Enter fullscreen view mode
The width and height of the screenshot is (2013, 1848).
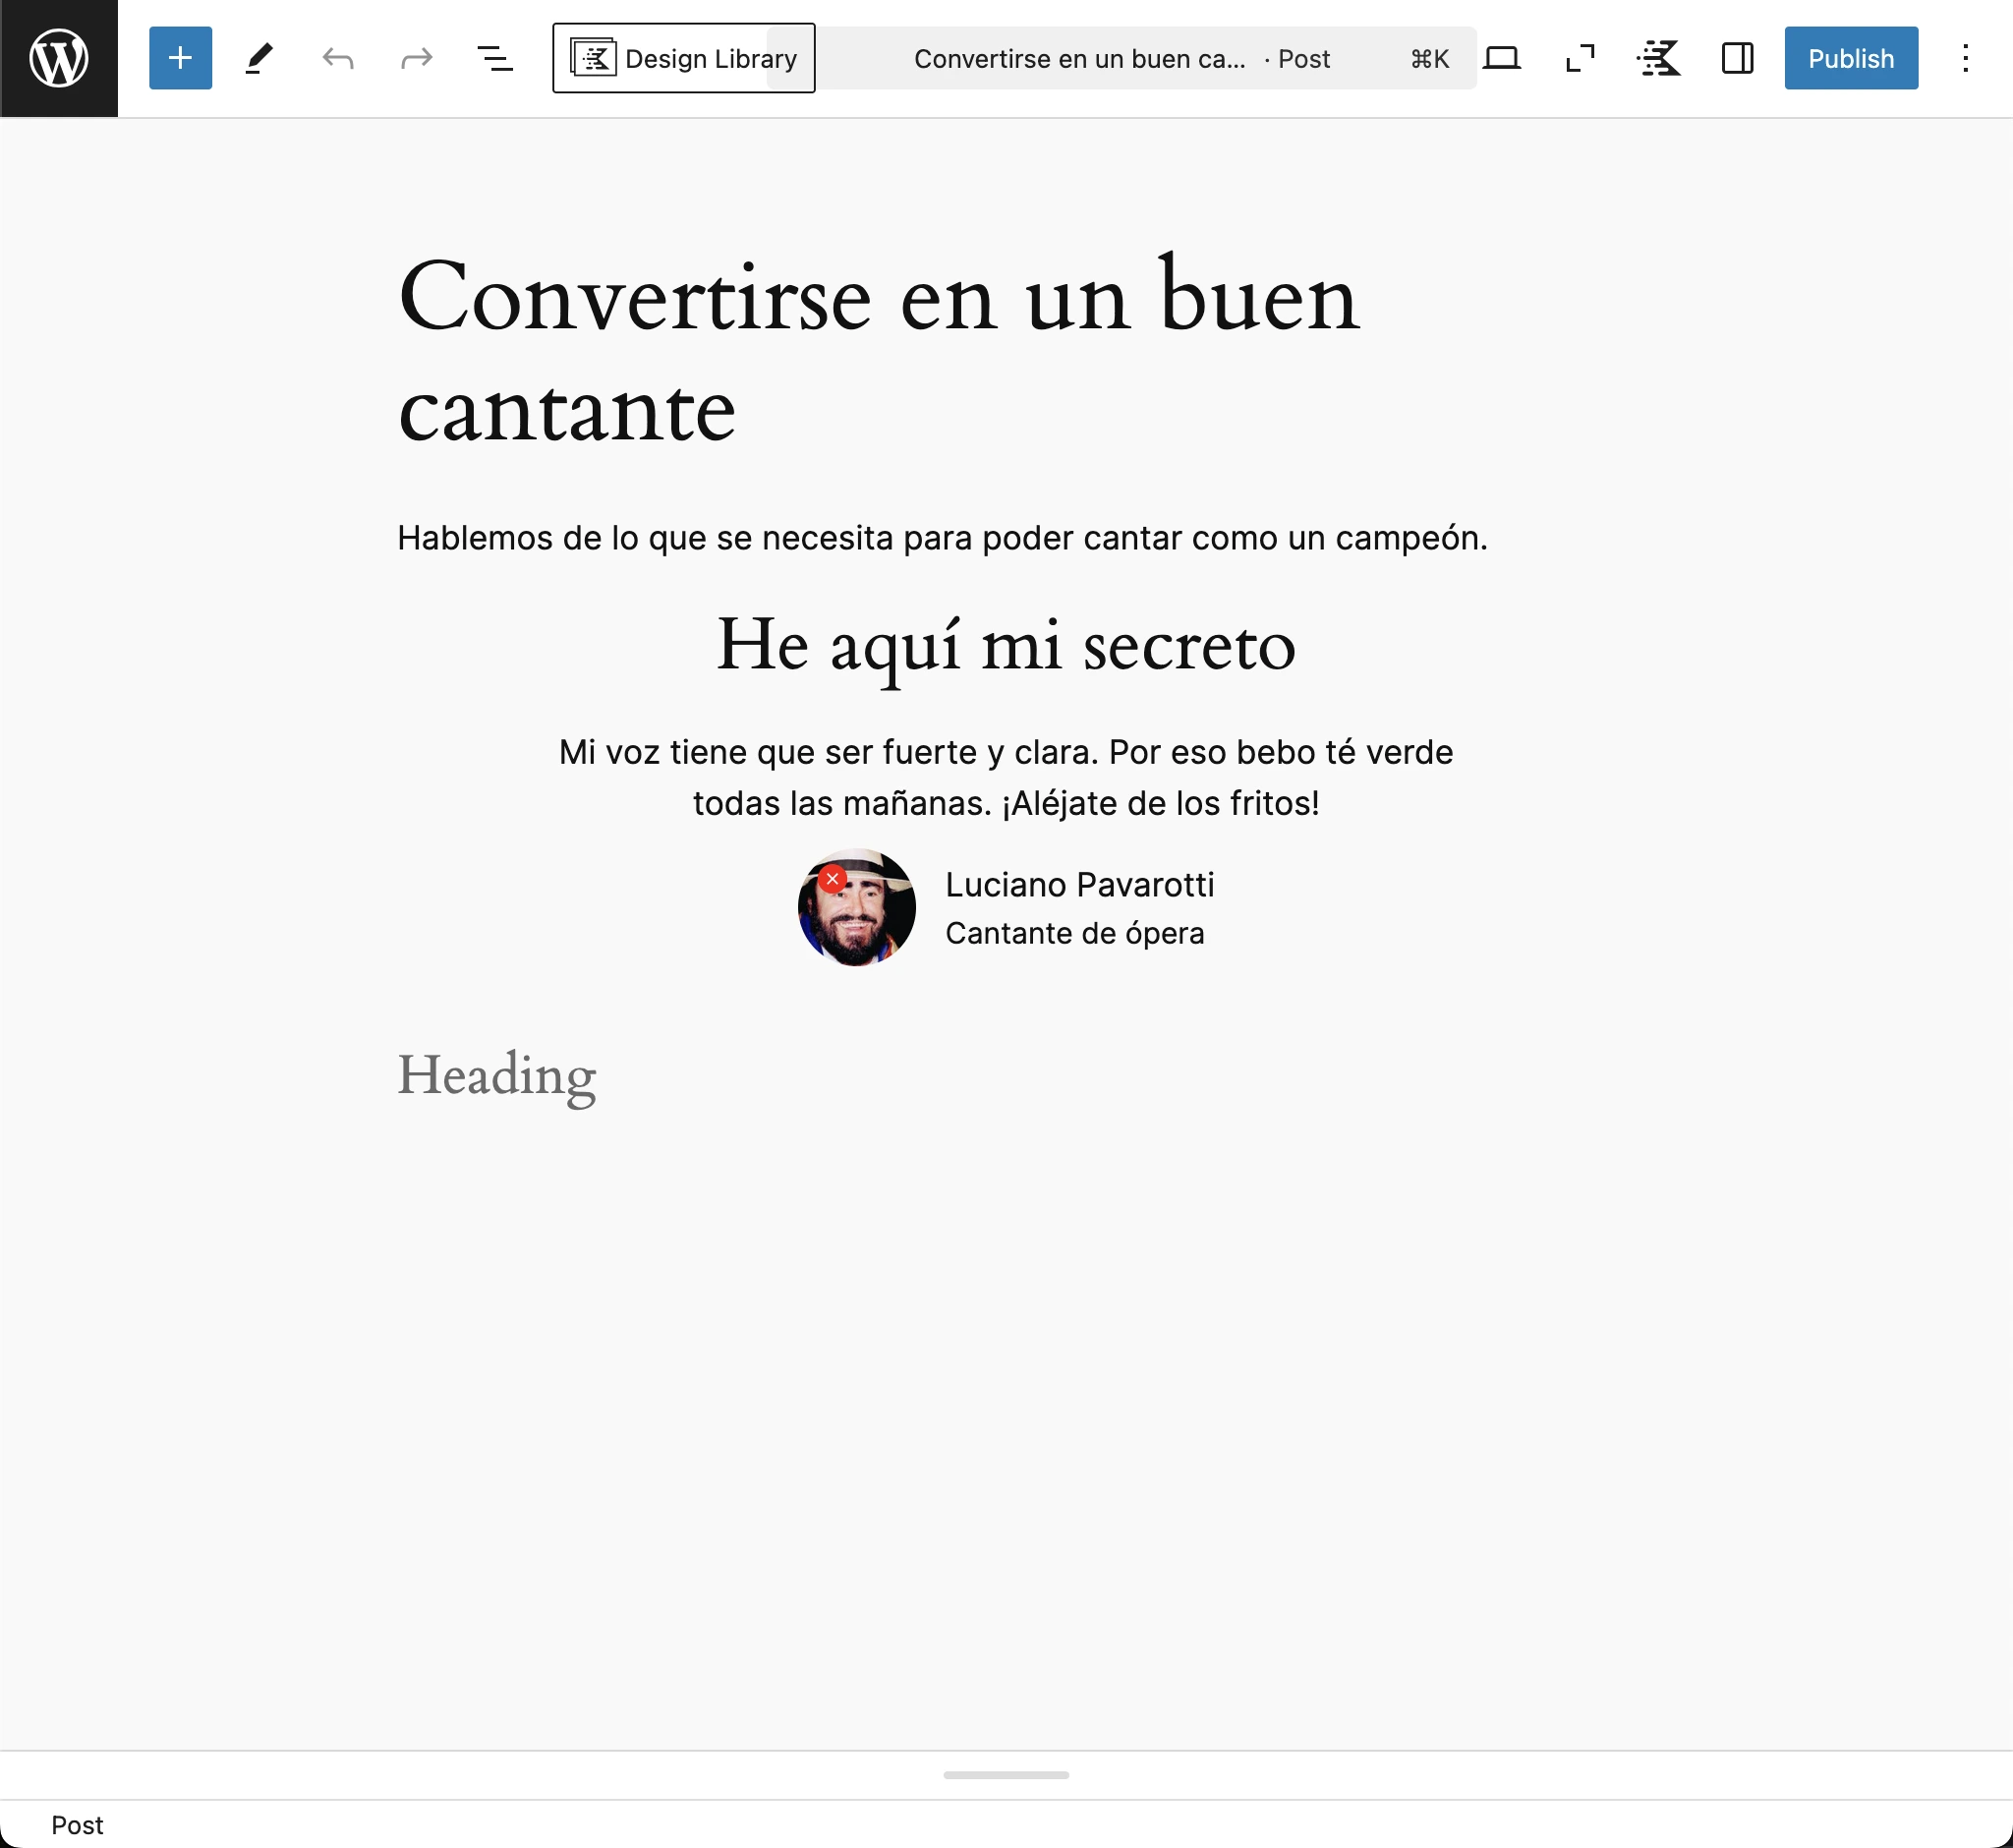(1579, 58)
